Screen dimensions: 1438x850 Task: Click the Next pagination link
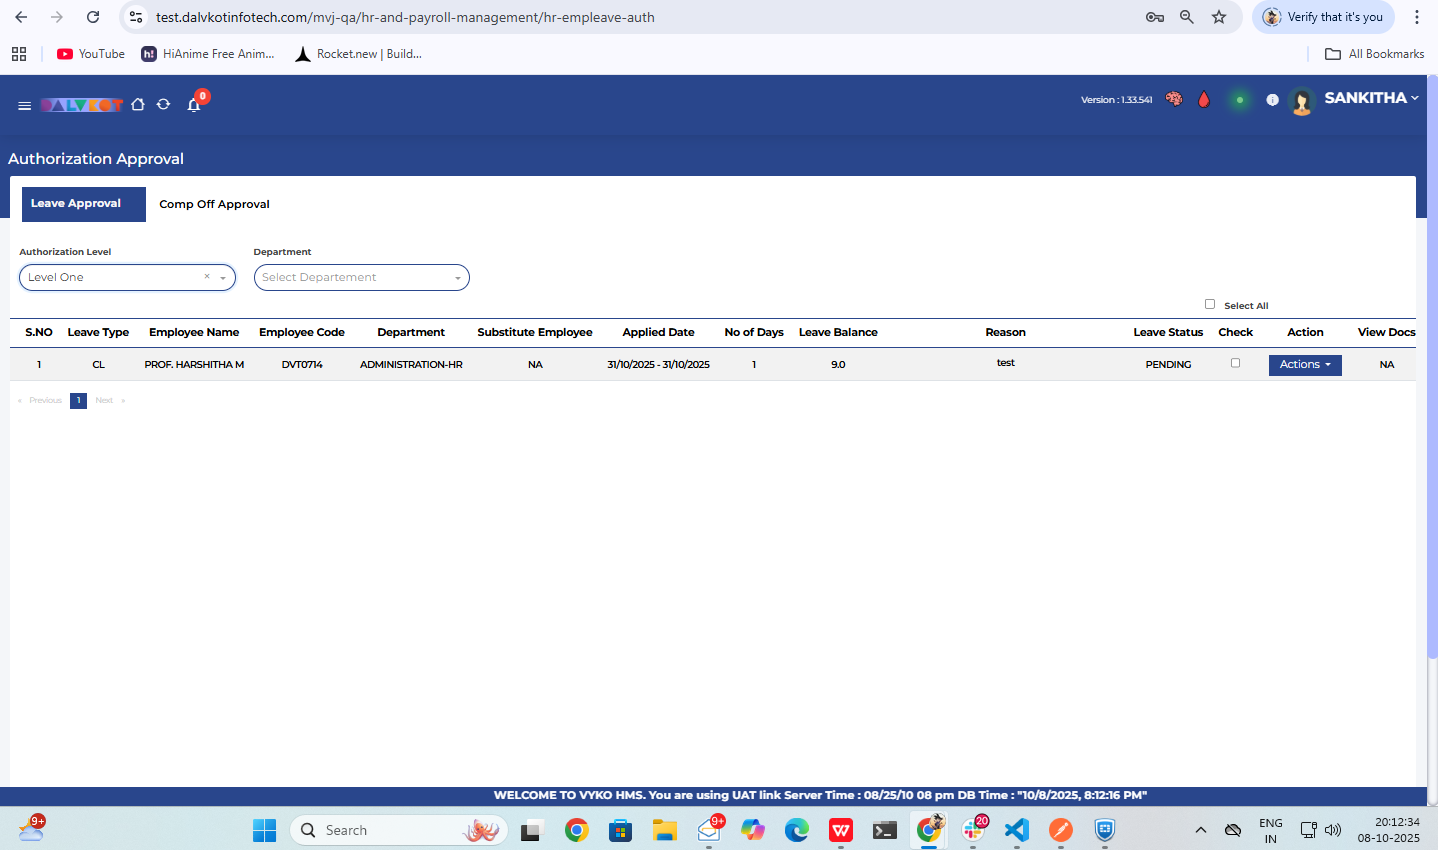point(105,400)
